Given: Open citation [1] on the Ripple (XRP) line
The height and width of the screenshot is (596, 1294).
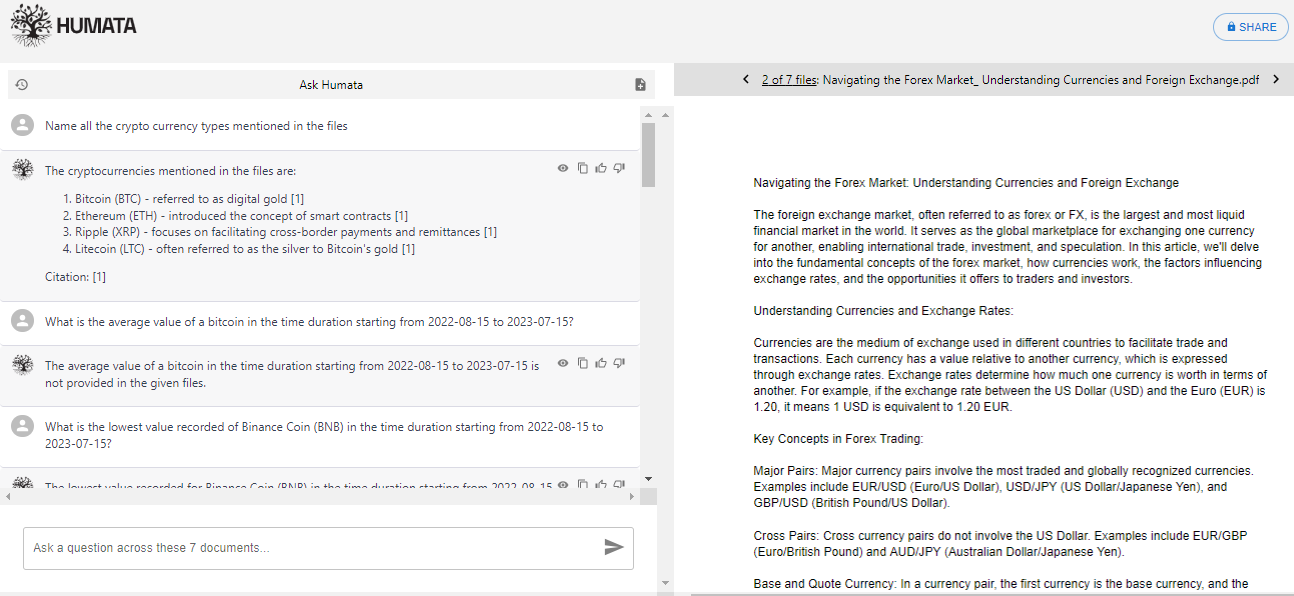Looking at the screenshot, I should [490, 232].
